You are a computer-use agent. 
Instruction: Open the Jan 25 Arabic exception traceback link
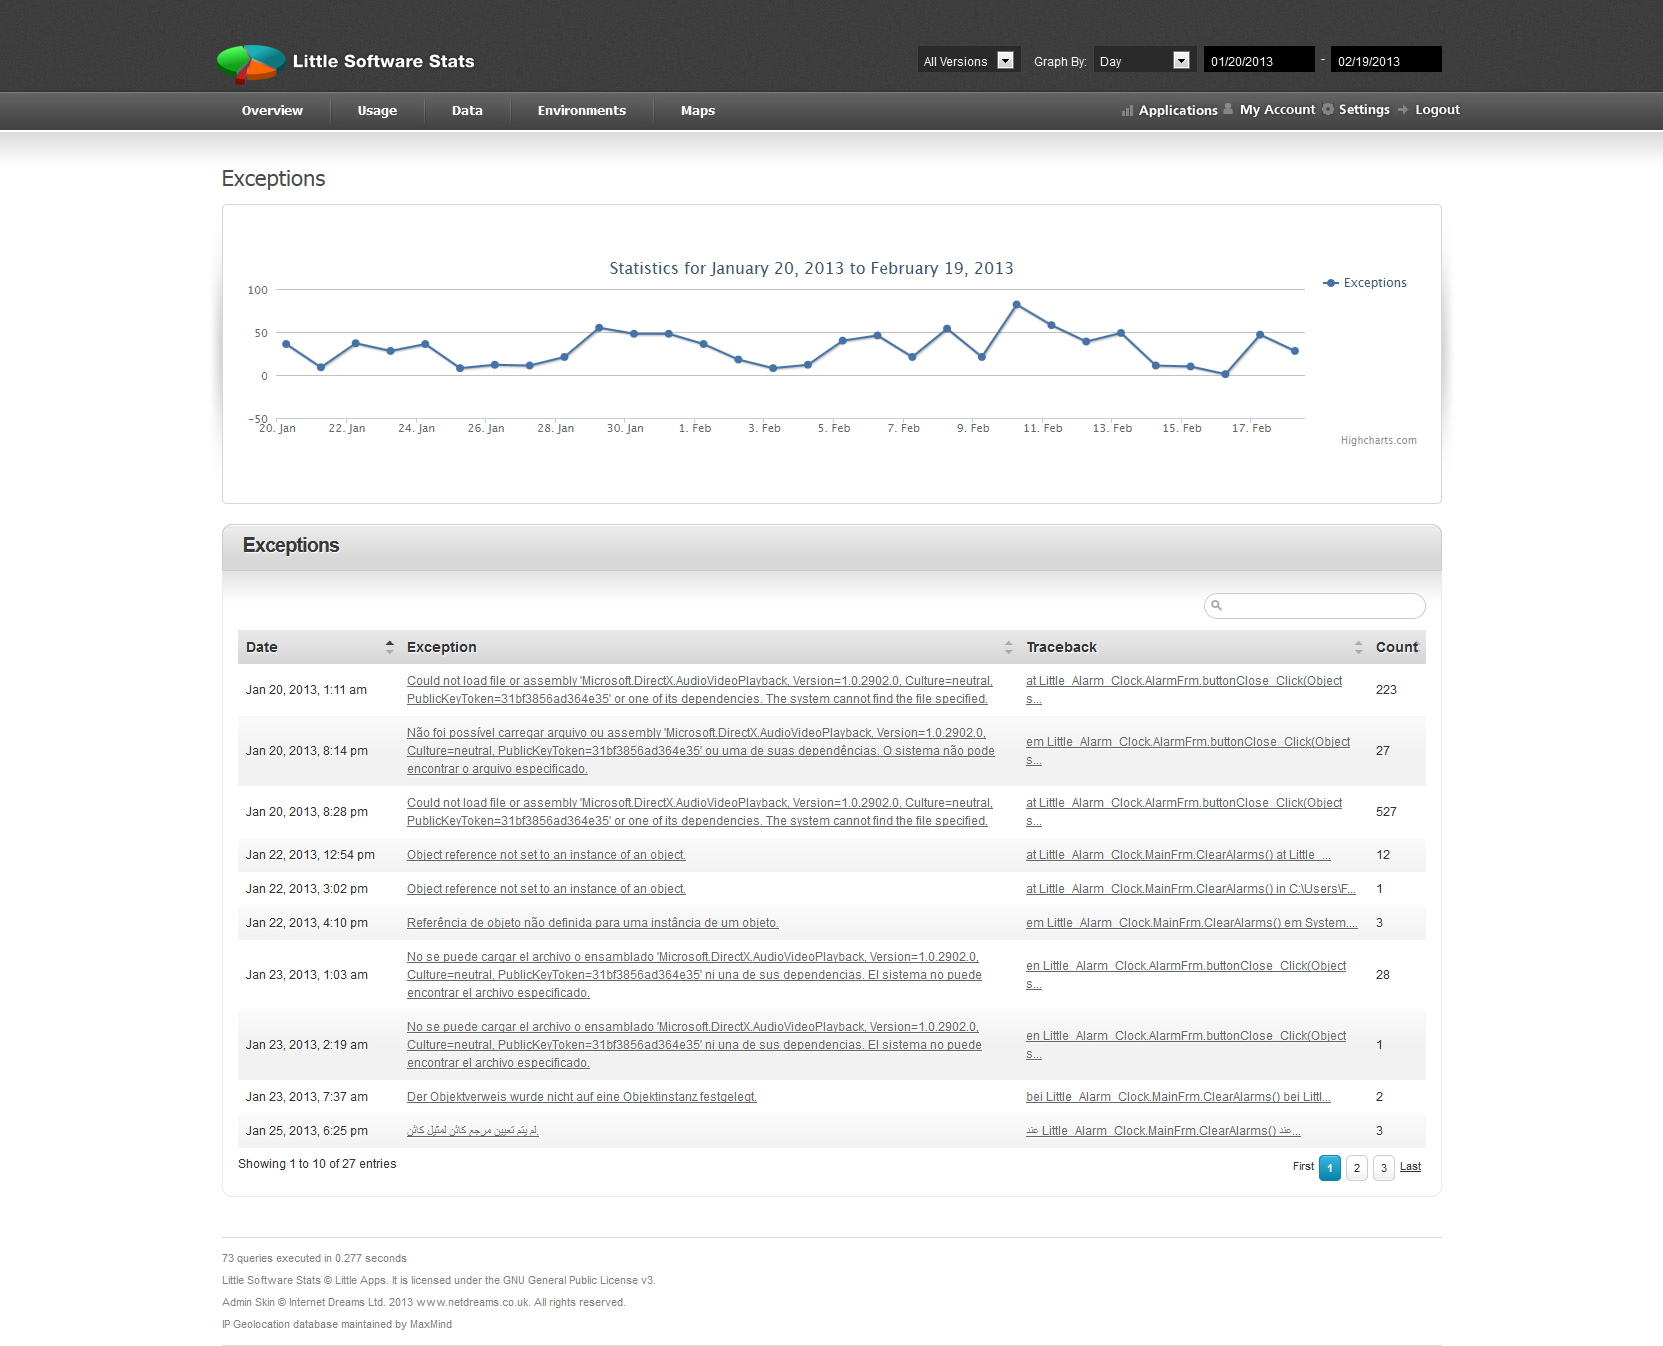1163,1130
